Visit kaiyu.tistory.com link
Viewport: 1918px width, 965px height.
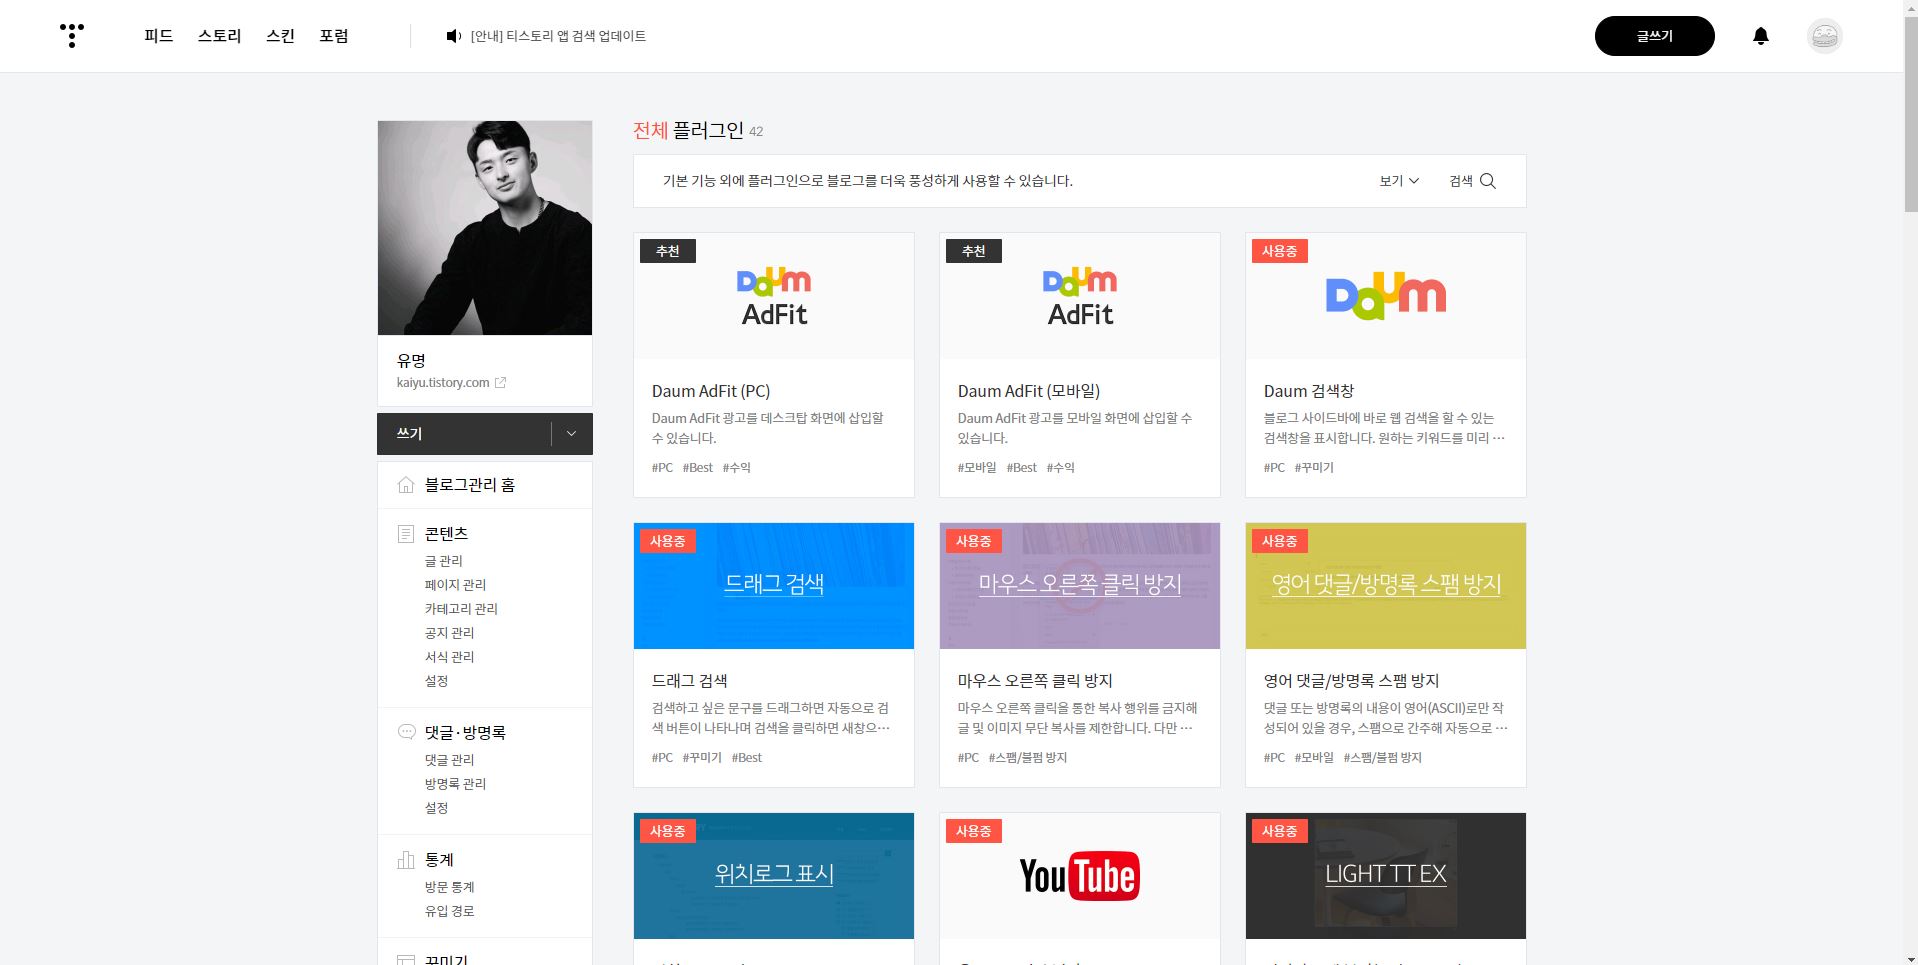443,383
